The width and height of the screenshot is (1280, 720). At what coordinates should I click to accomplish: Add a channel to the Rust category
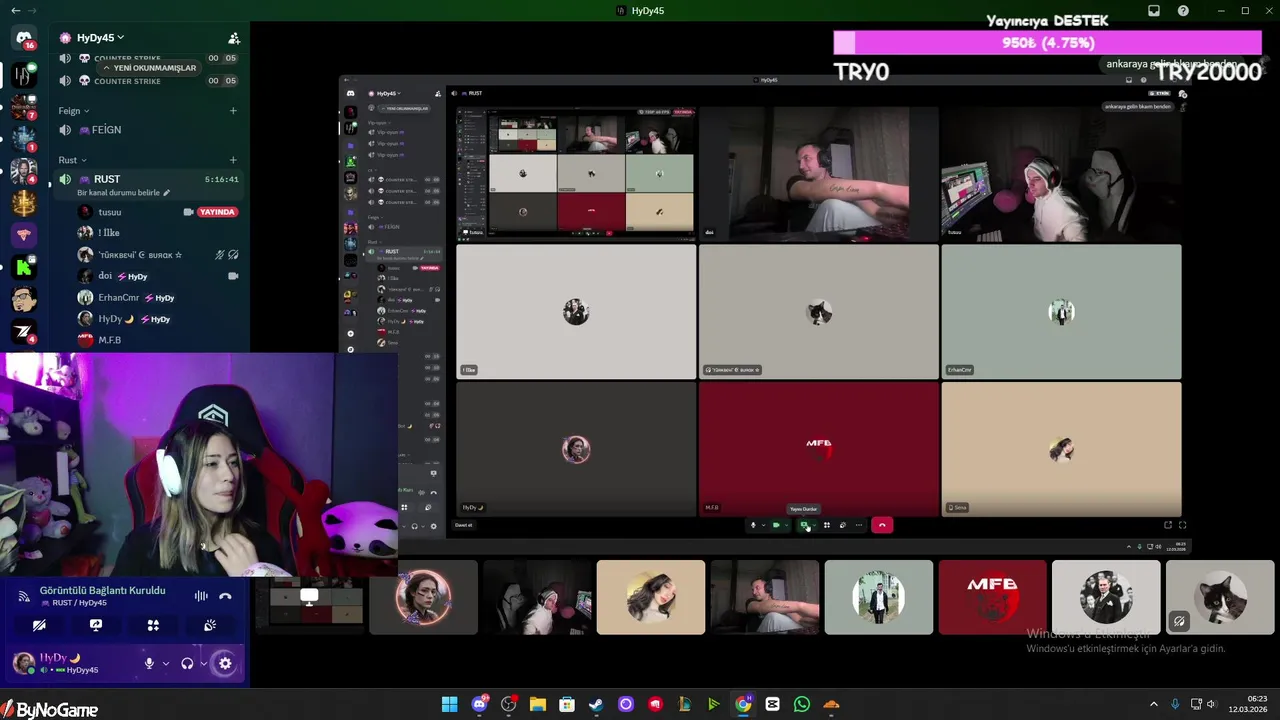click(233, 160)
